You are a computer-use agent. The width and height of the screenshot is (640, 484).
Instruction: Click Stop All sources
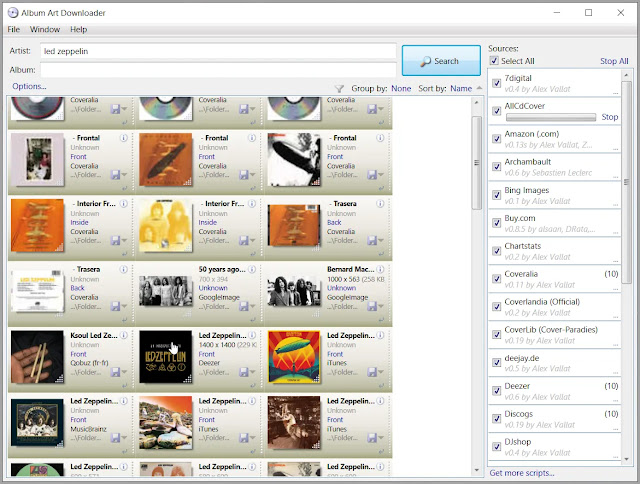pos(614,61)
